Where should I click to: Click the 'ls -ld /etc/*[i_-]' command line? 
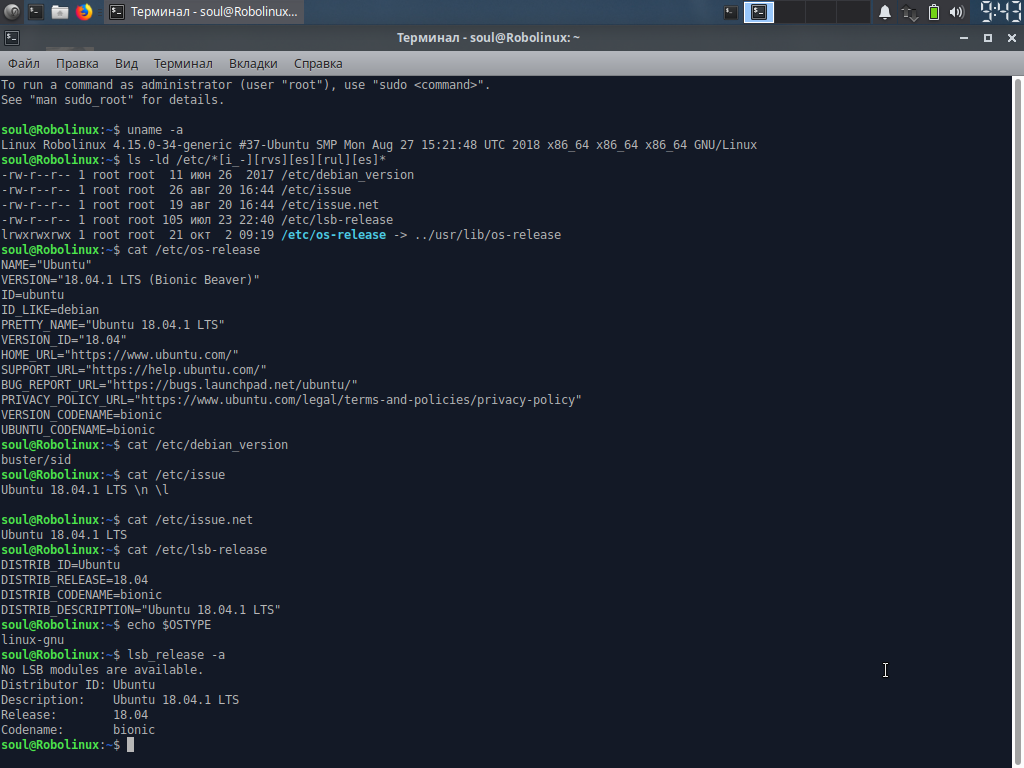(x=193, y=159)
